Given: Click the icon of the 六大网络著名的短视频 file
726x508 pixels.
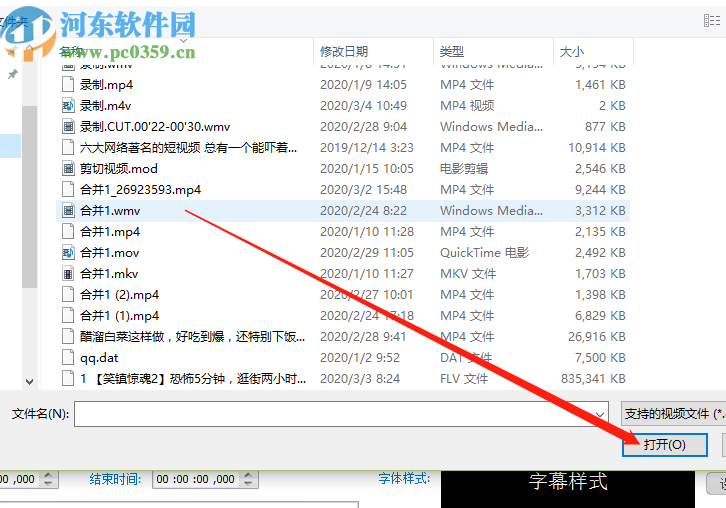Looking at the screenshot, I should pyautogui.click(x=68, y=147).
